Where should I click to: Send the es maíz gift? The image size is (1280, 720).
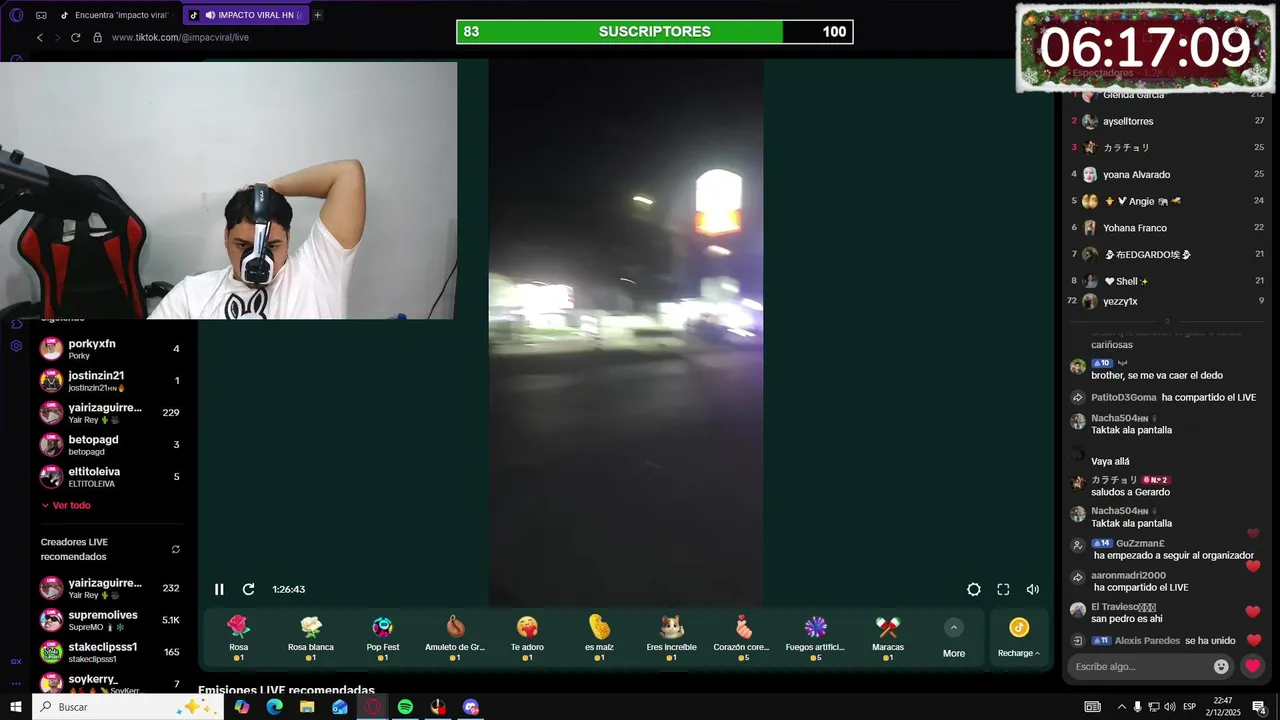point(599,637)
